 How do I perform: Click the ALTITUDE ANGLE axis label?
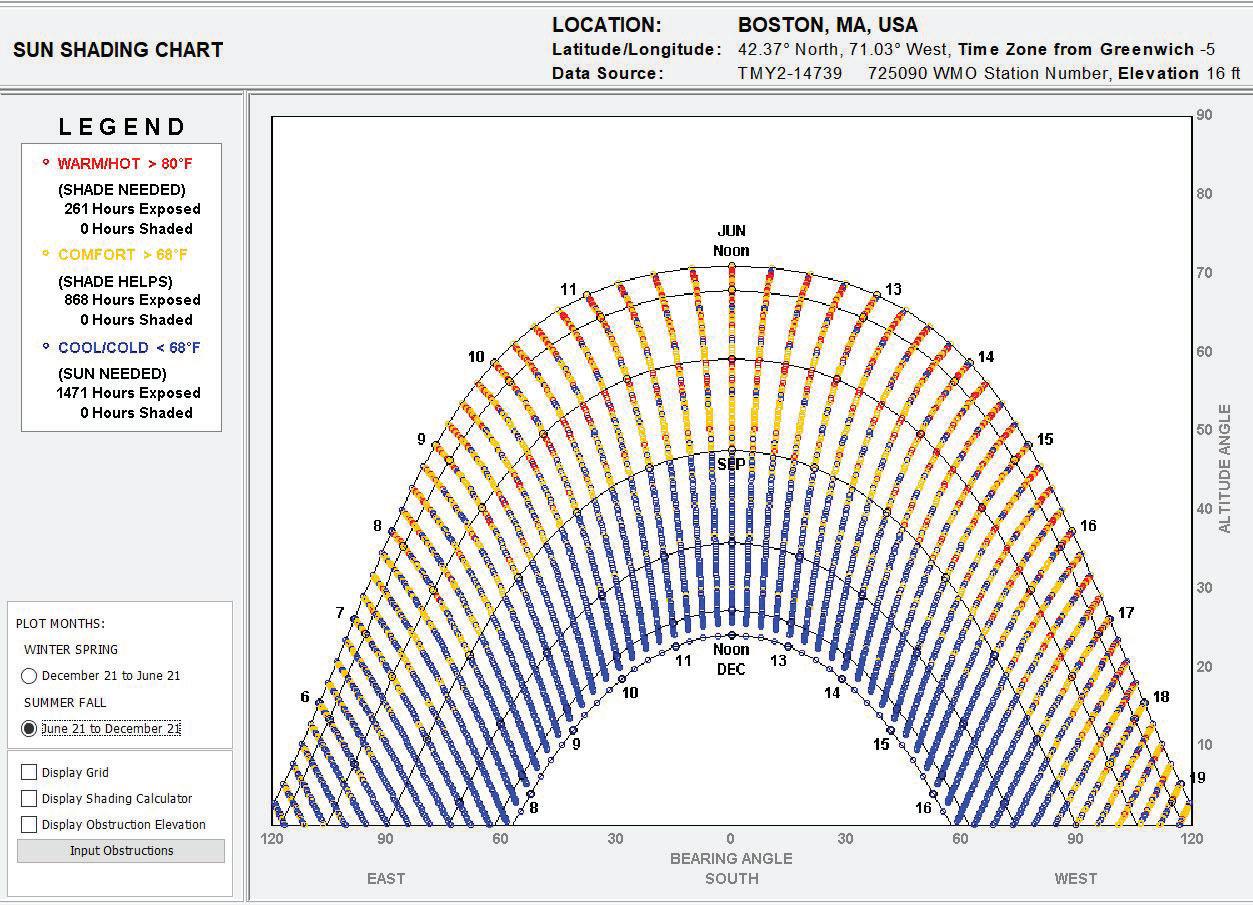pyautogui.click(x=1225, y=468)
